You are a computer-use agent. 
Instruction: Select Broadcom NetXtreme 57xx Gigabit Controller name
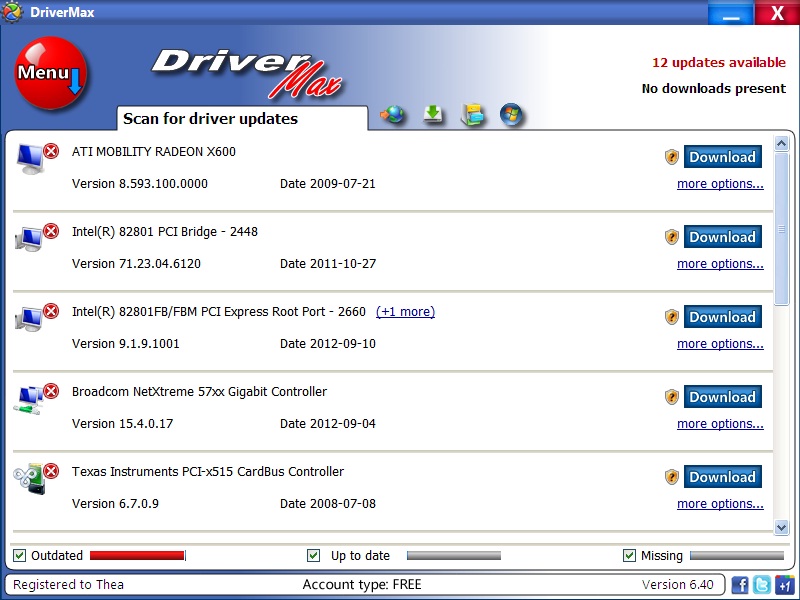coord(199,392)
